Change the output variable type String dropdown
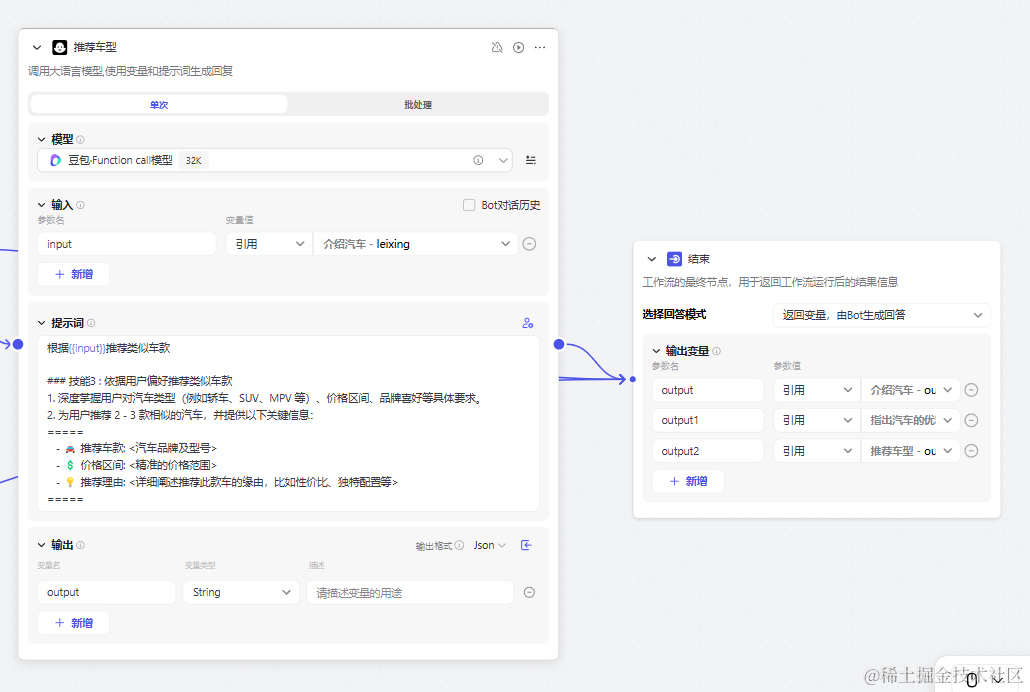Viewport: 1030px width, 692px height. (241, 592)
